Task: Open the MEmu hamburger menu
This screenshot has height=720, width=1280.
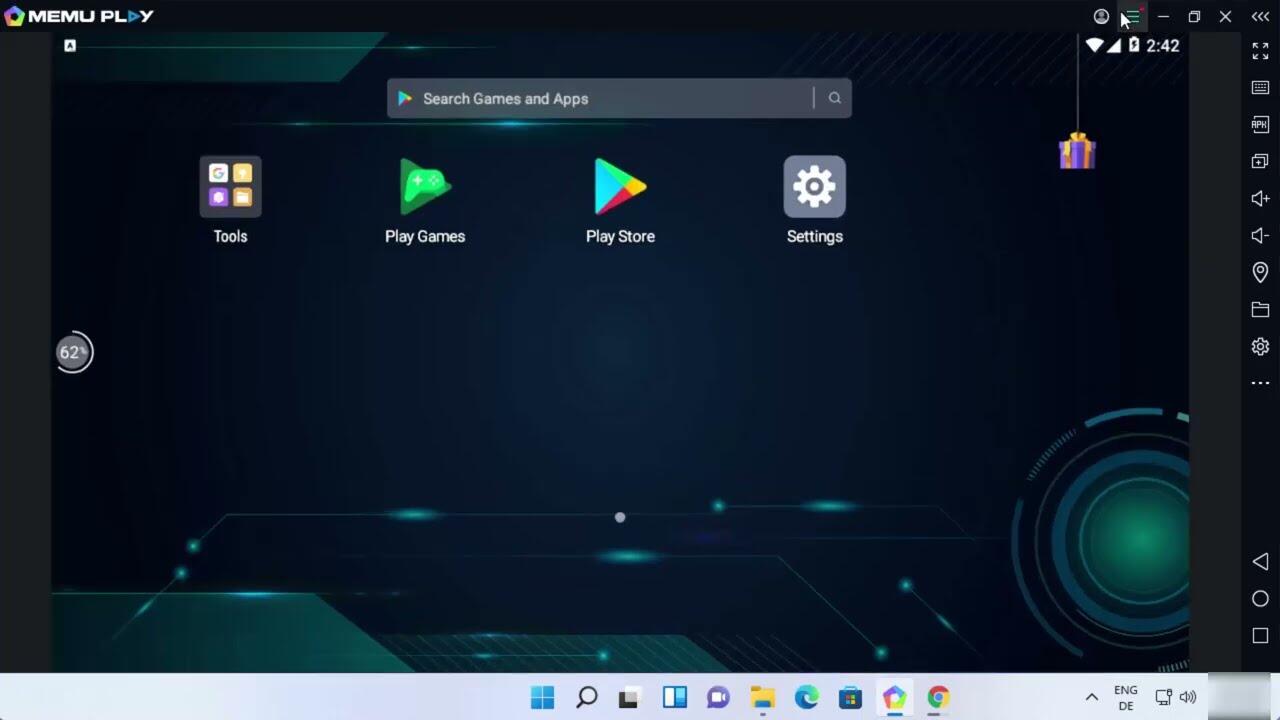Action: [x=1132, y=17]
